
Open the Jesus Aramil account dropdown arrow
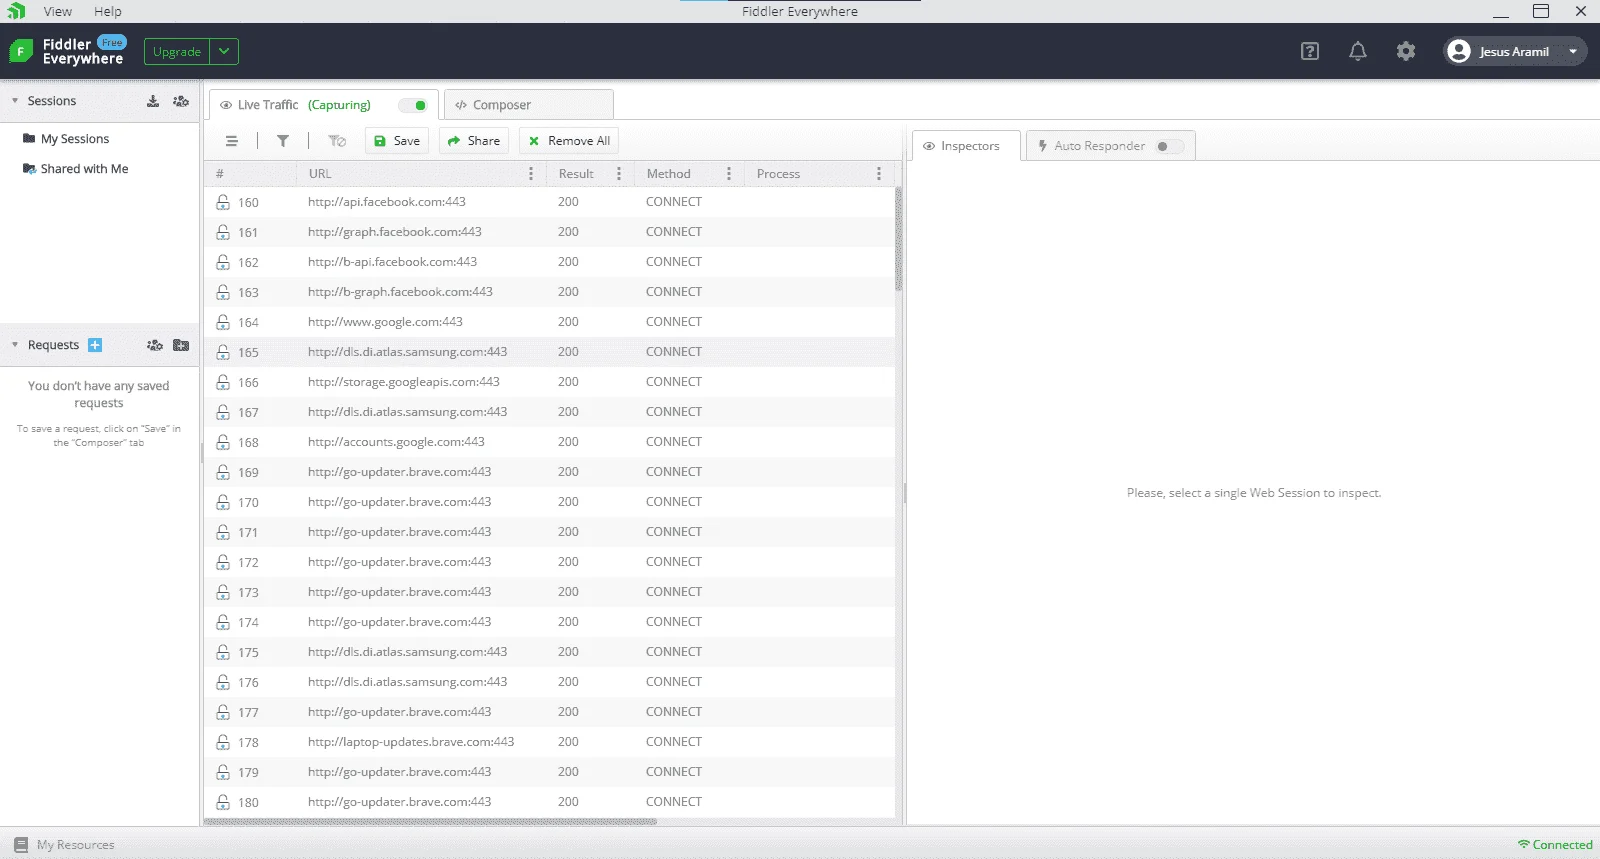click(x=1573, y=52)
